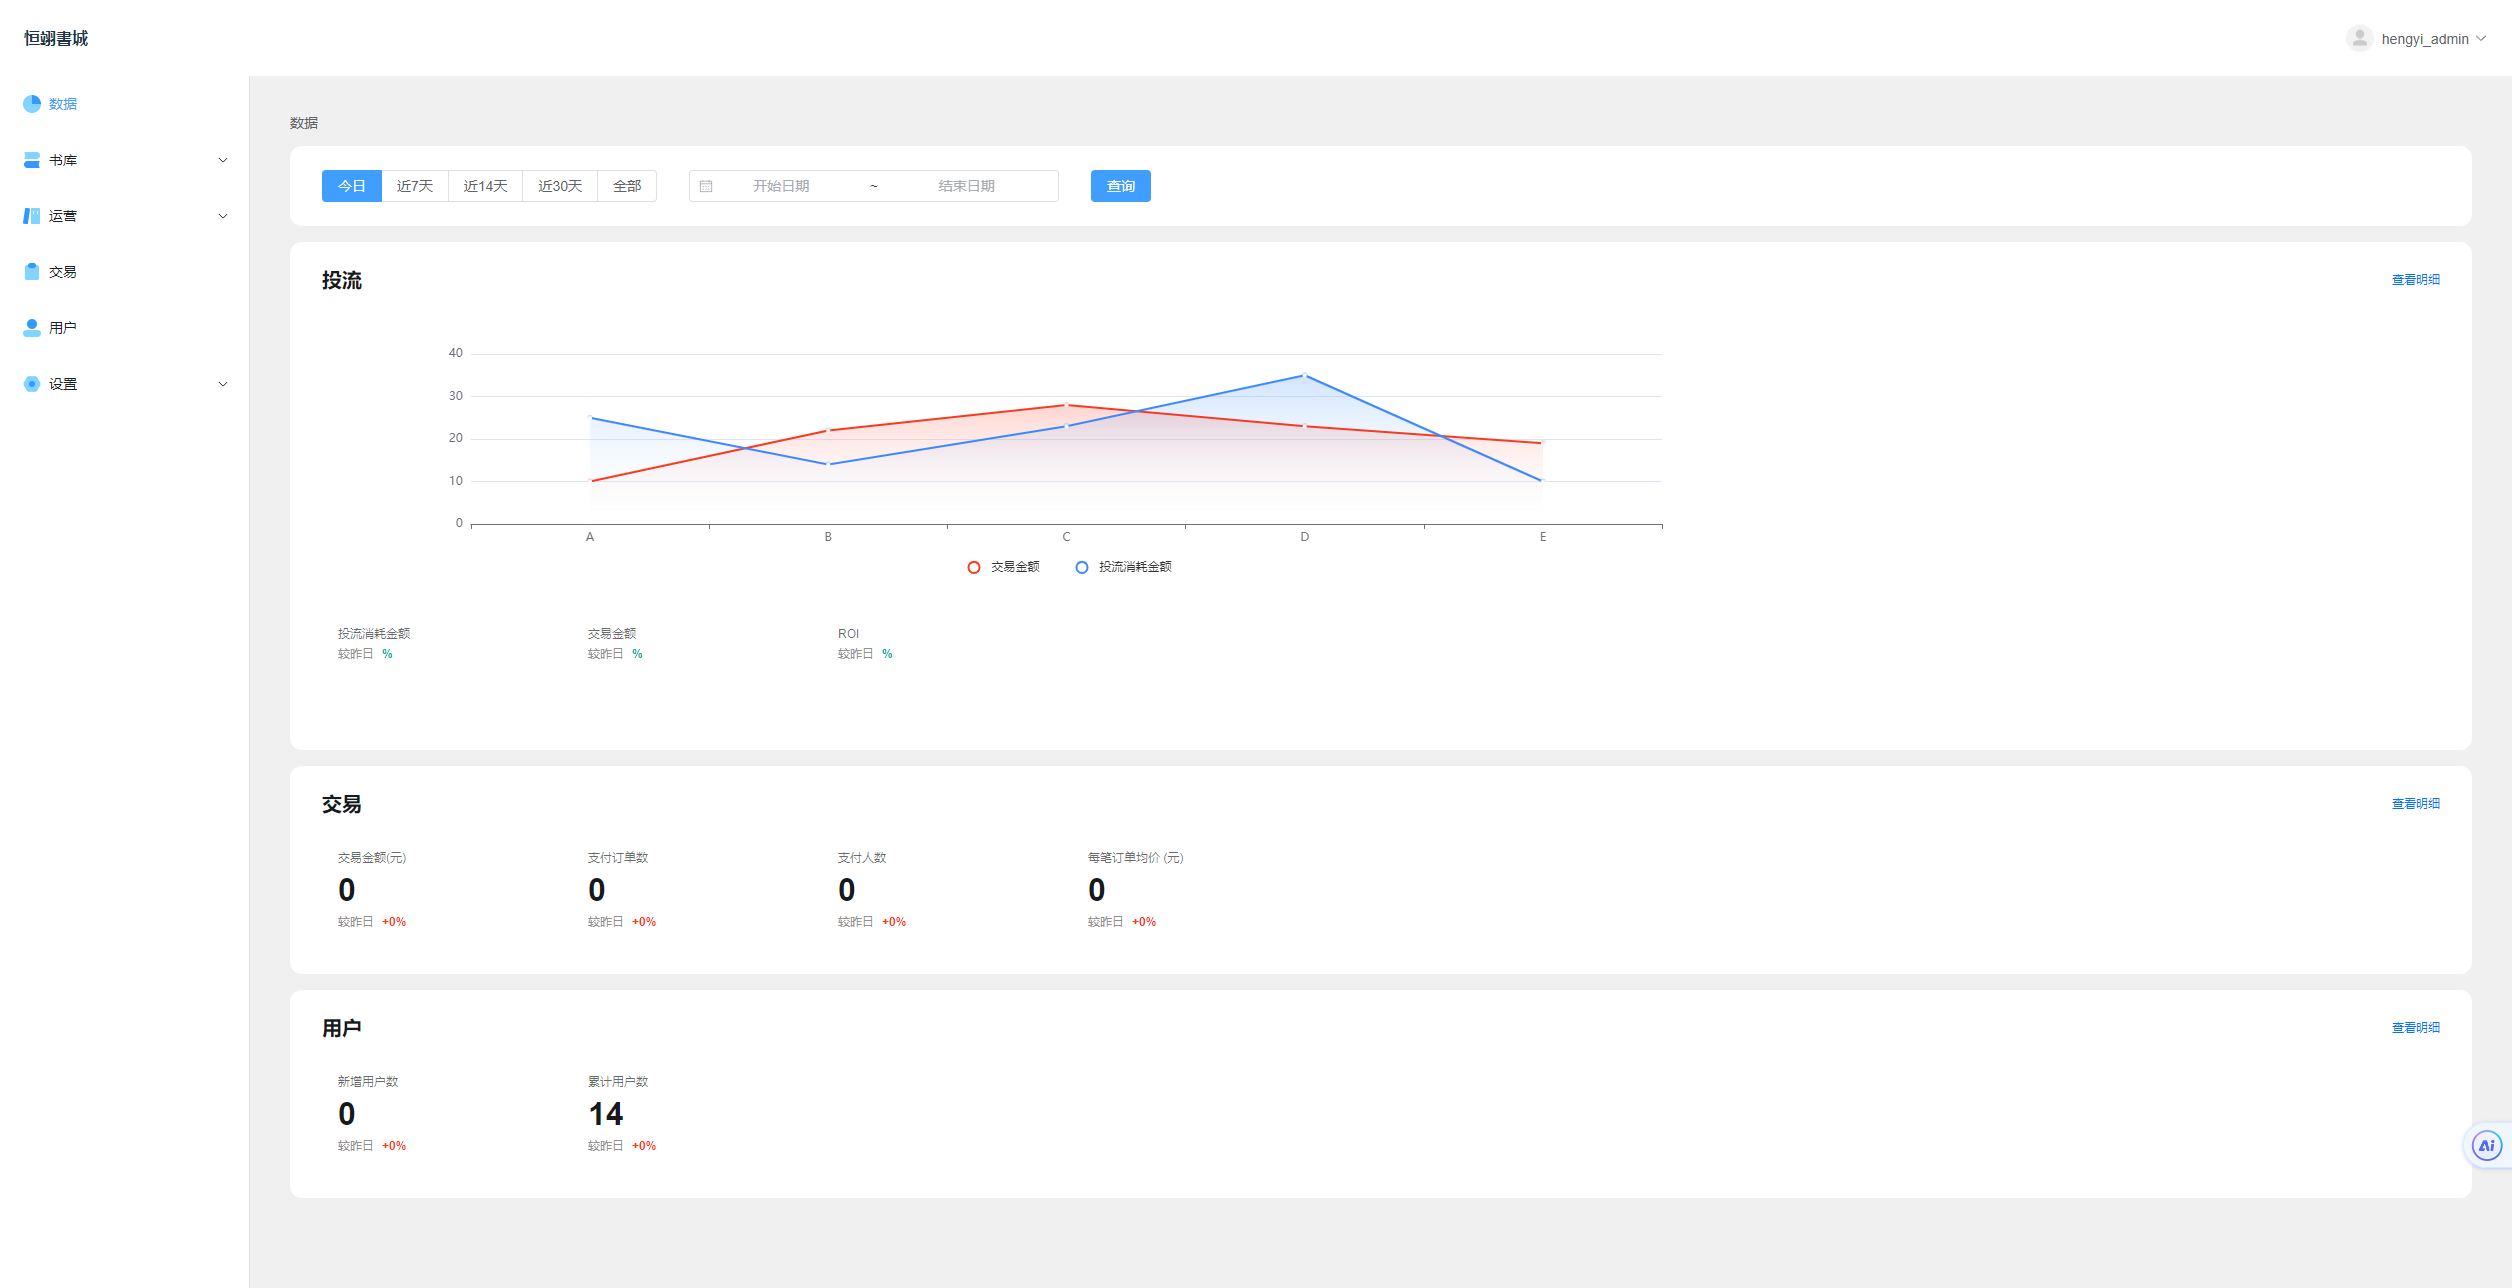Click the 用户 person sidebar icon
This screenshot has width=2512, height=1288.
click(x=32, y=328)
